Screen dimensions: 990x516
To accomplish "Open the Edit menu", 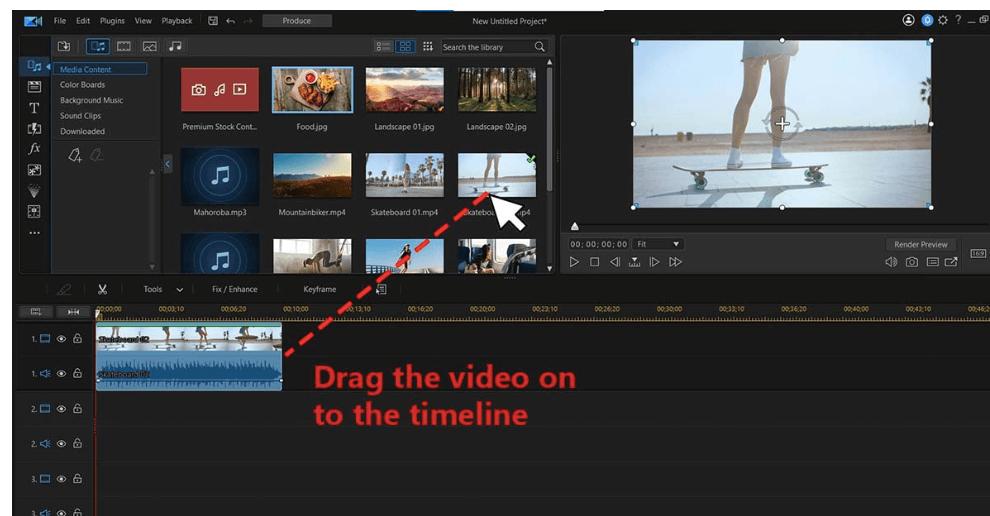I will coord(83,21).
